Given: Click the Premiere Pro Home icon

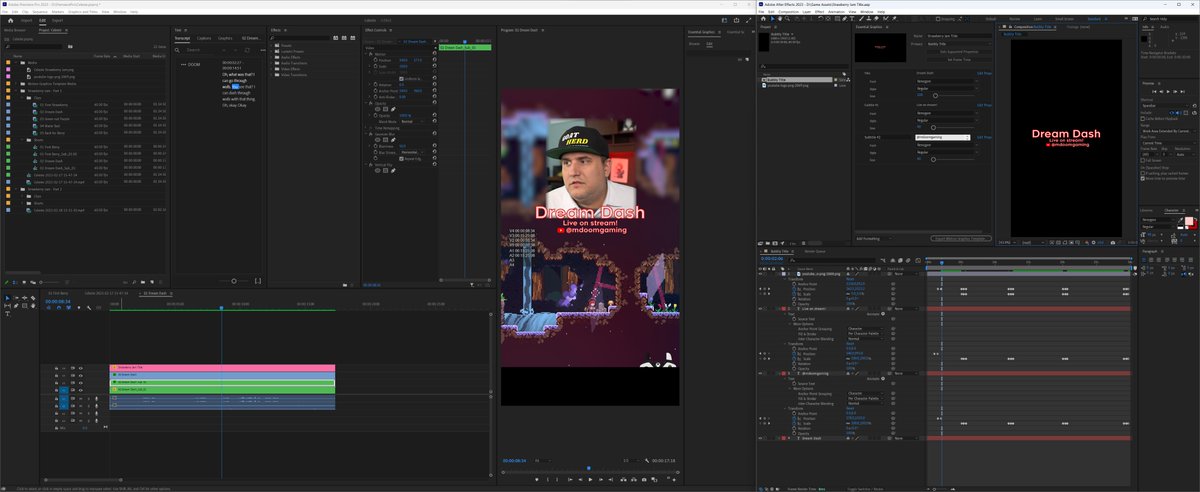Looking at the screenshot, I should coord(10,20).
